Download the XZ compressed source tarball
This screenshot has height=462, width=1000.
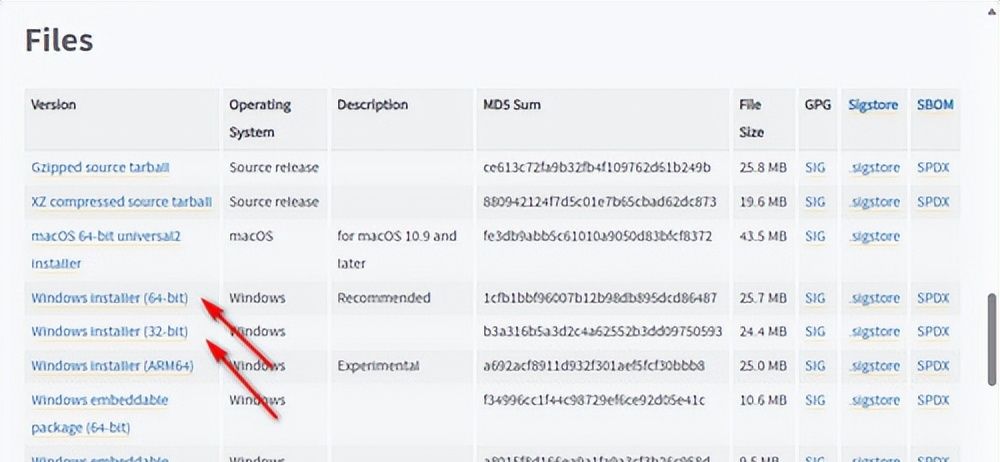(x=121, y=202)
